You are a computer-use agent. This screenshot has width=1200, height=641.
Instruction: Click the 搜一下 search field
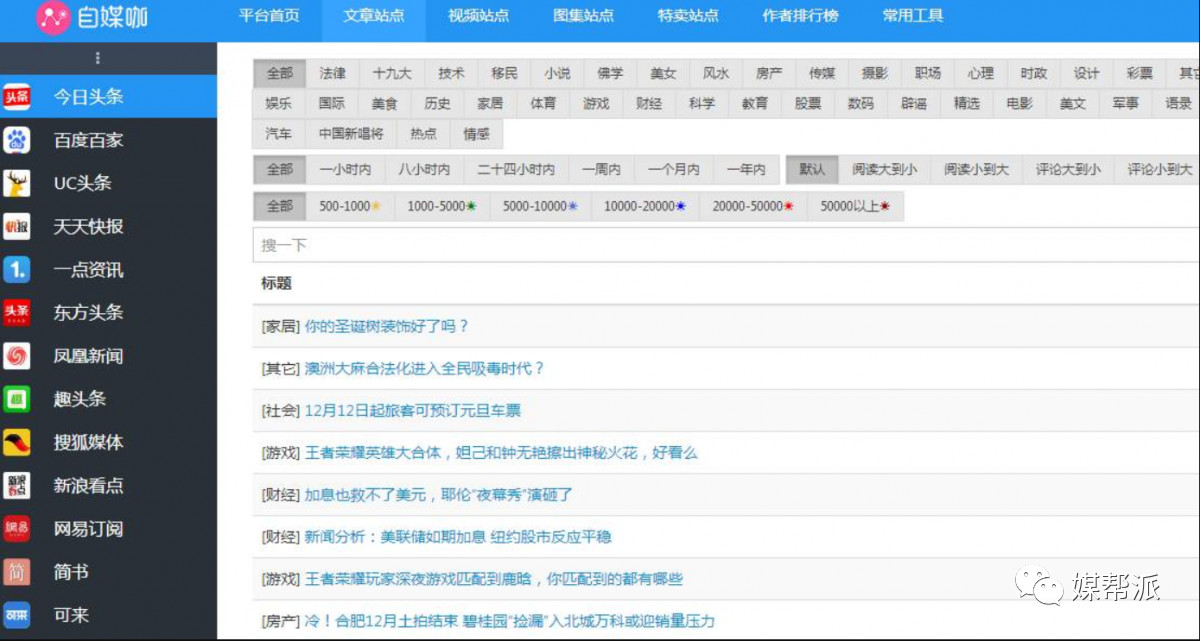[726, 245]
